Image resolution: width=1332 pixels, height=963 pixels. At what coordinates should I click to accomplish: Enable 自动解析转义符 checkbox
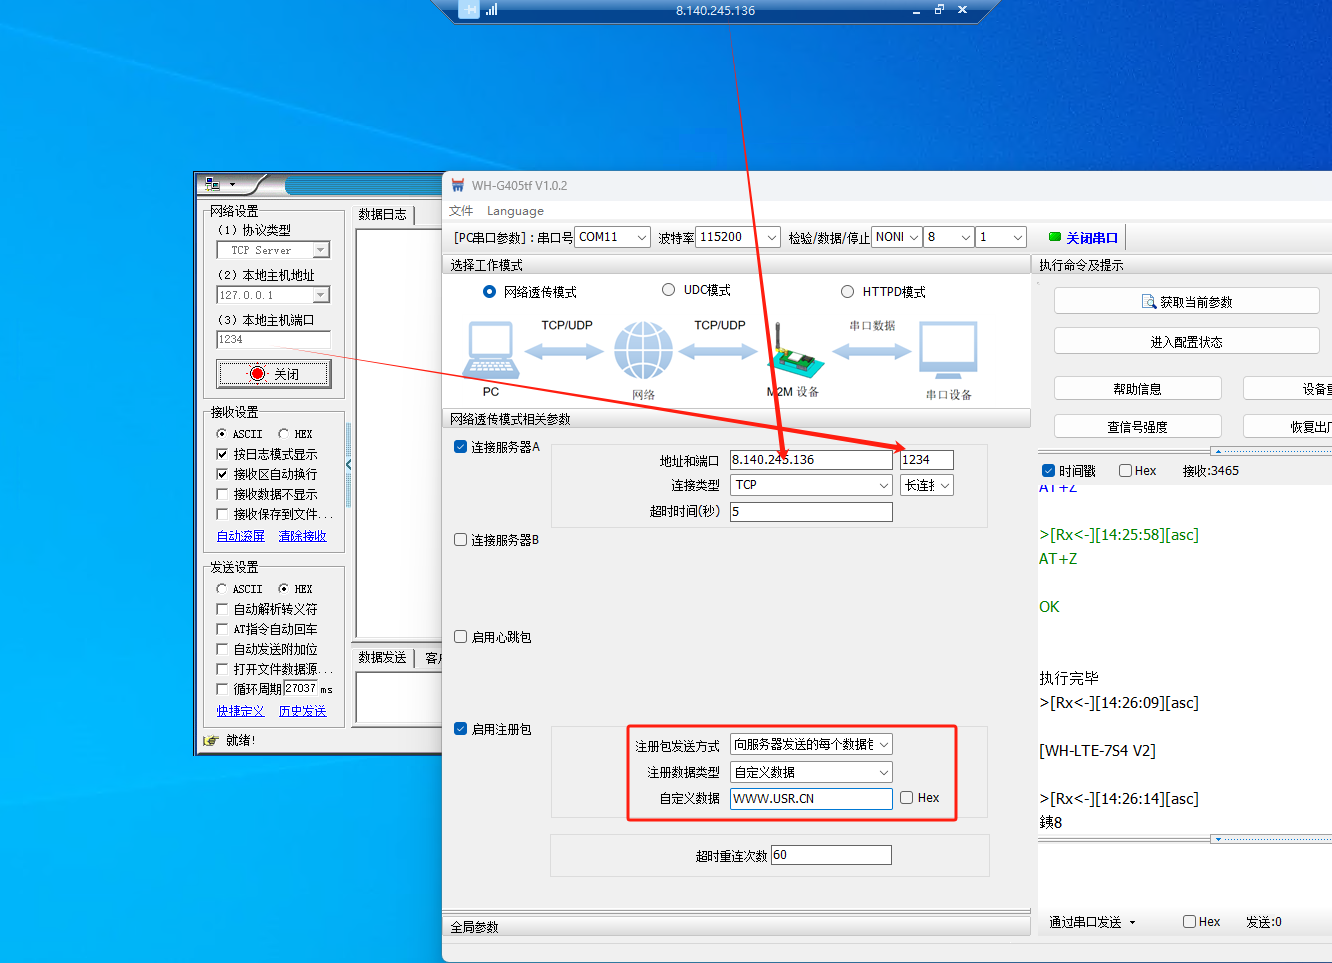pyautogui.click(x=222, y=609)
